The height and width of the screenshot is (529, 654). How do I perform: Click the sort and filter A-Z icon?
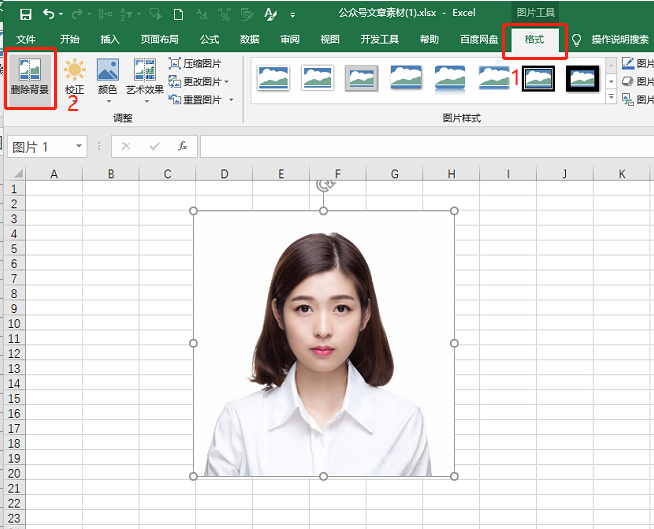coord(126,15)
